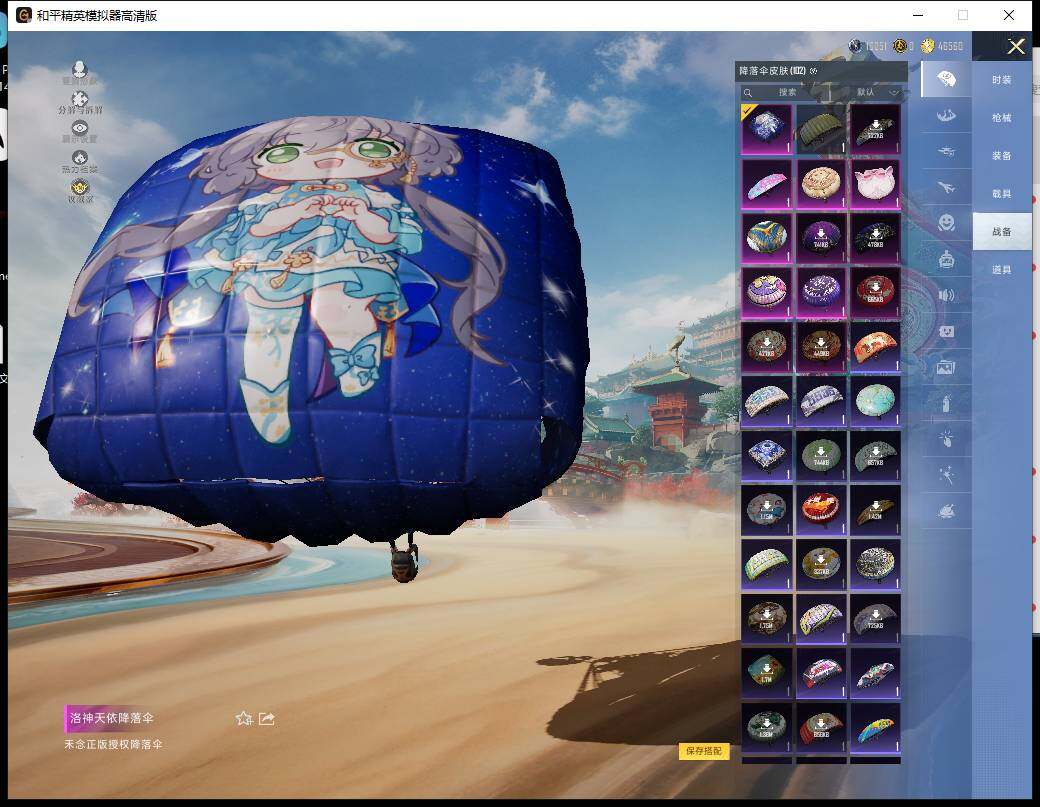Viewport: 1040px width, 807px height.
Task: Switch to the 时装 tab
Action: [x=1002, y=80]
